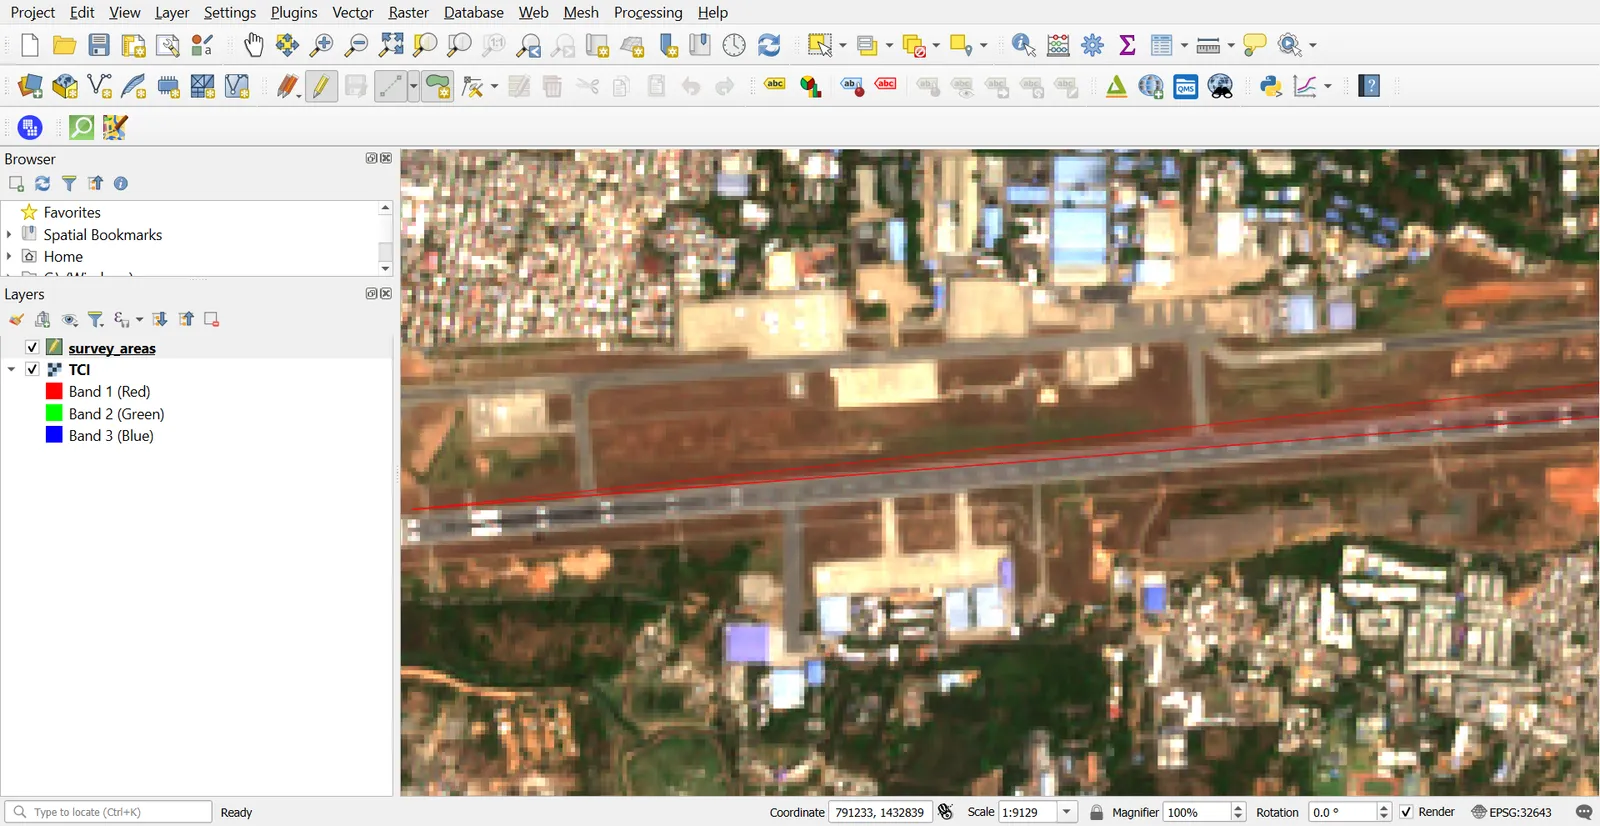Expand Spatial Bookmarks in Browser
1600x826 pixels.
pos(9,234)
